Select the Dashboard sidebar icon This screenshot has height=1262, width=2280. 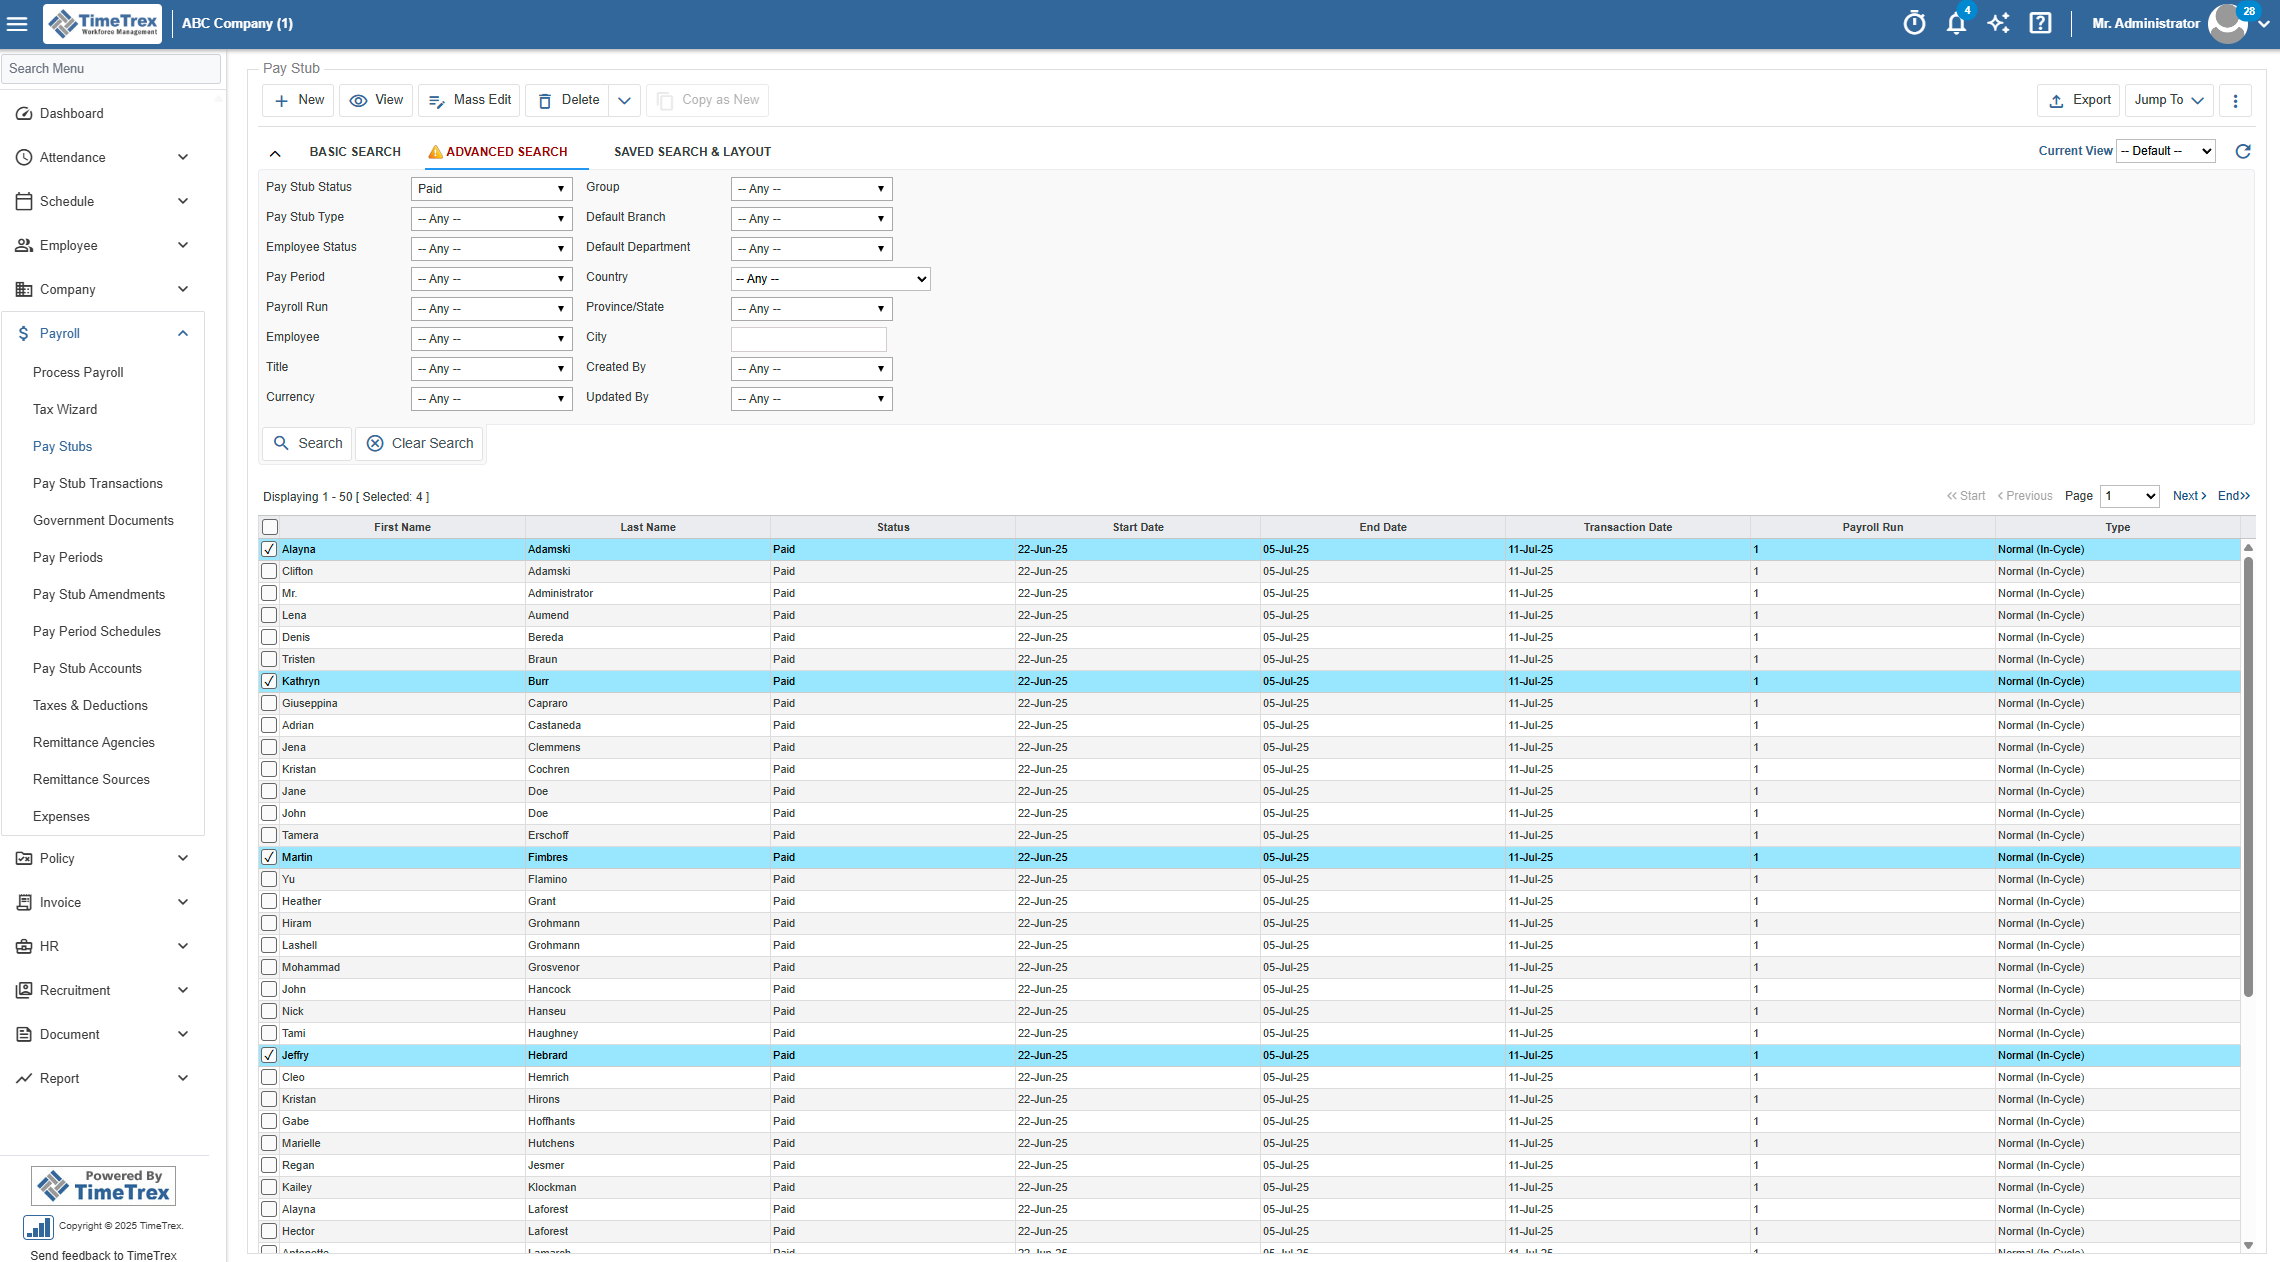24,113
